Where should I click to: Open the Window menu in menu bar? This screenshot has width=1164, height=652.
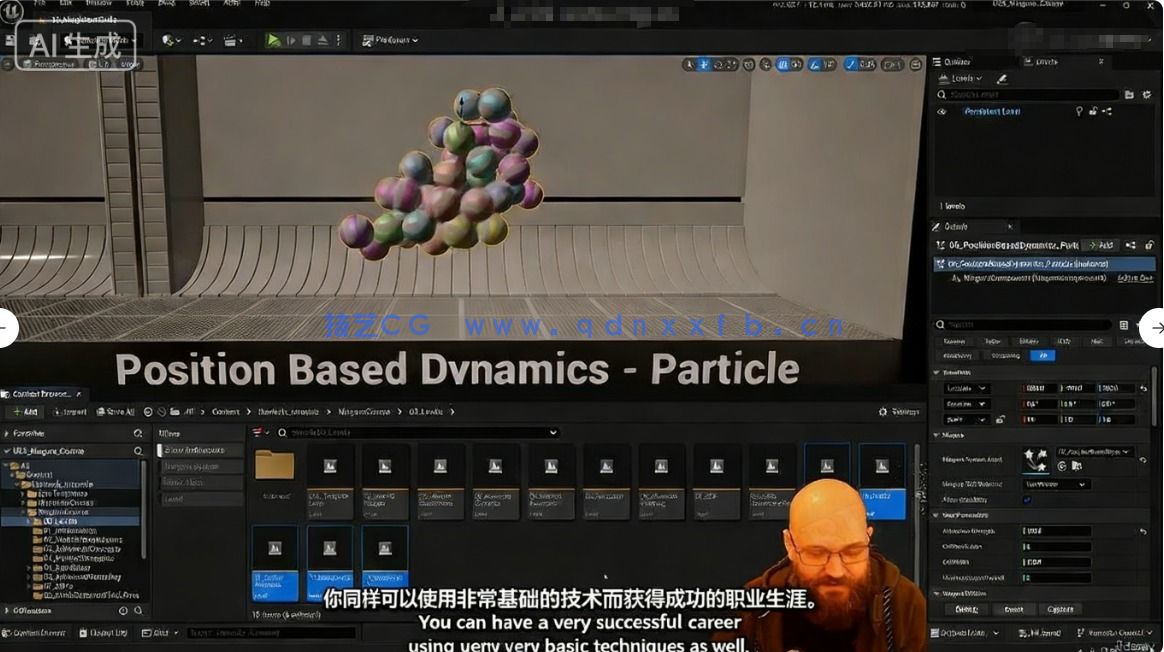tap(98, 5)
